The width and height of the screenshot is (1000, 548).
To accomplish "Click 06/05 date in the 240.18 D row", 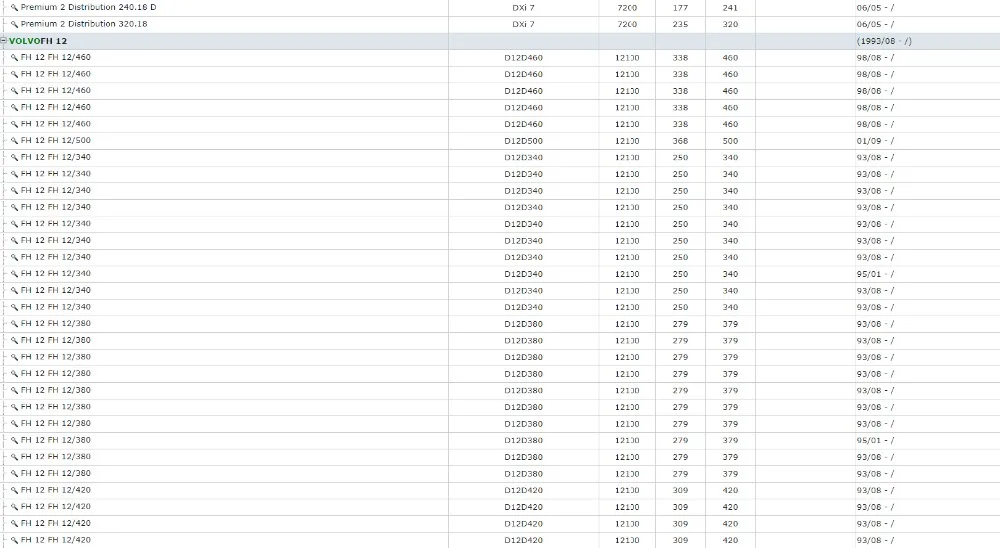I will (x=875, y=8).
